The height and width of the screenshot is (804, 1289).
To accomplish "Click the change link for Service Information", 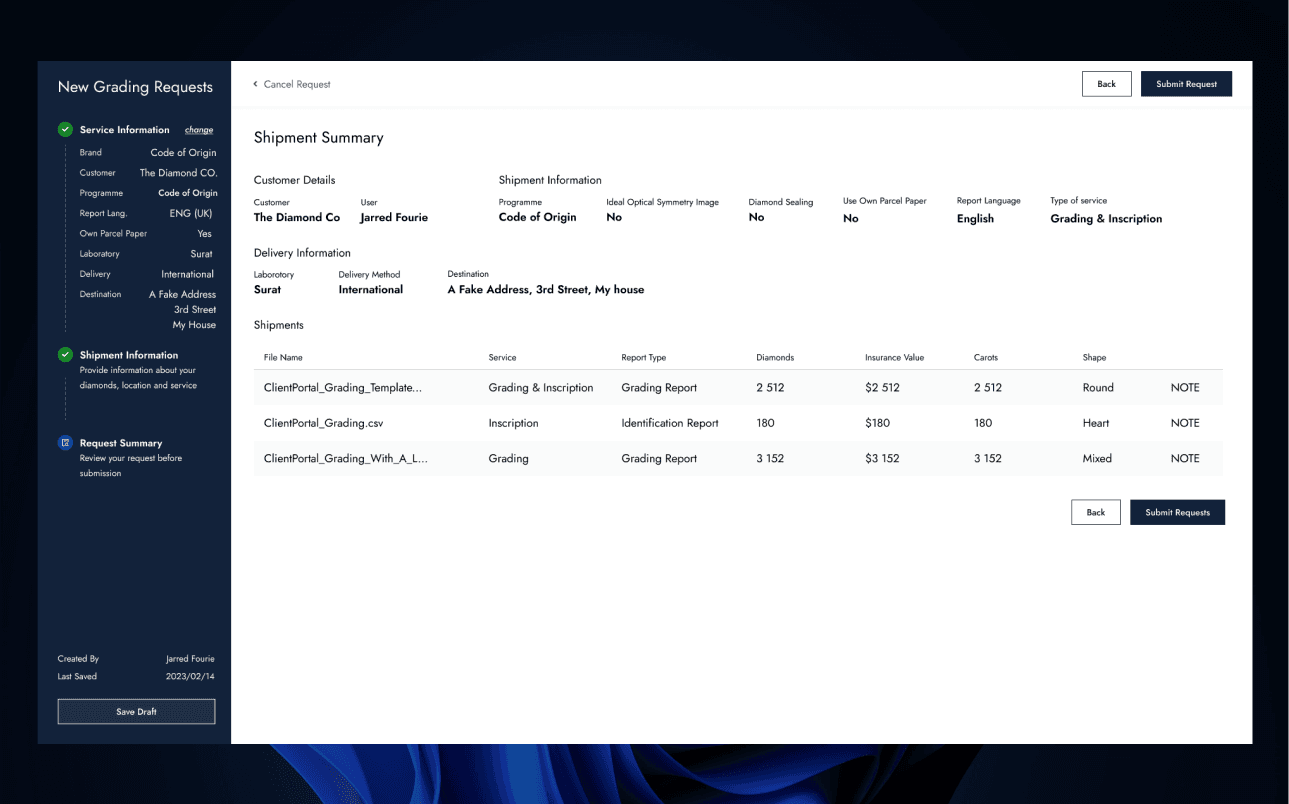I will 199,130.
